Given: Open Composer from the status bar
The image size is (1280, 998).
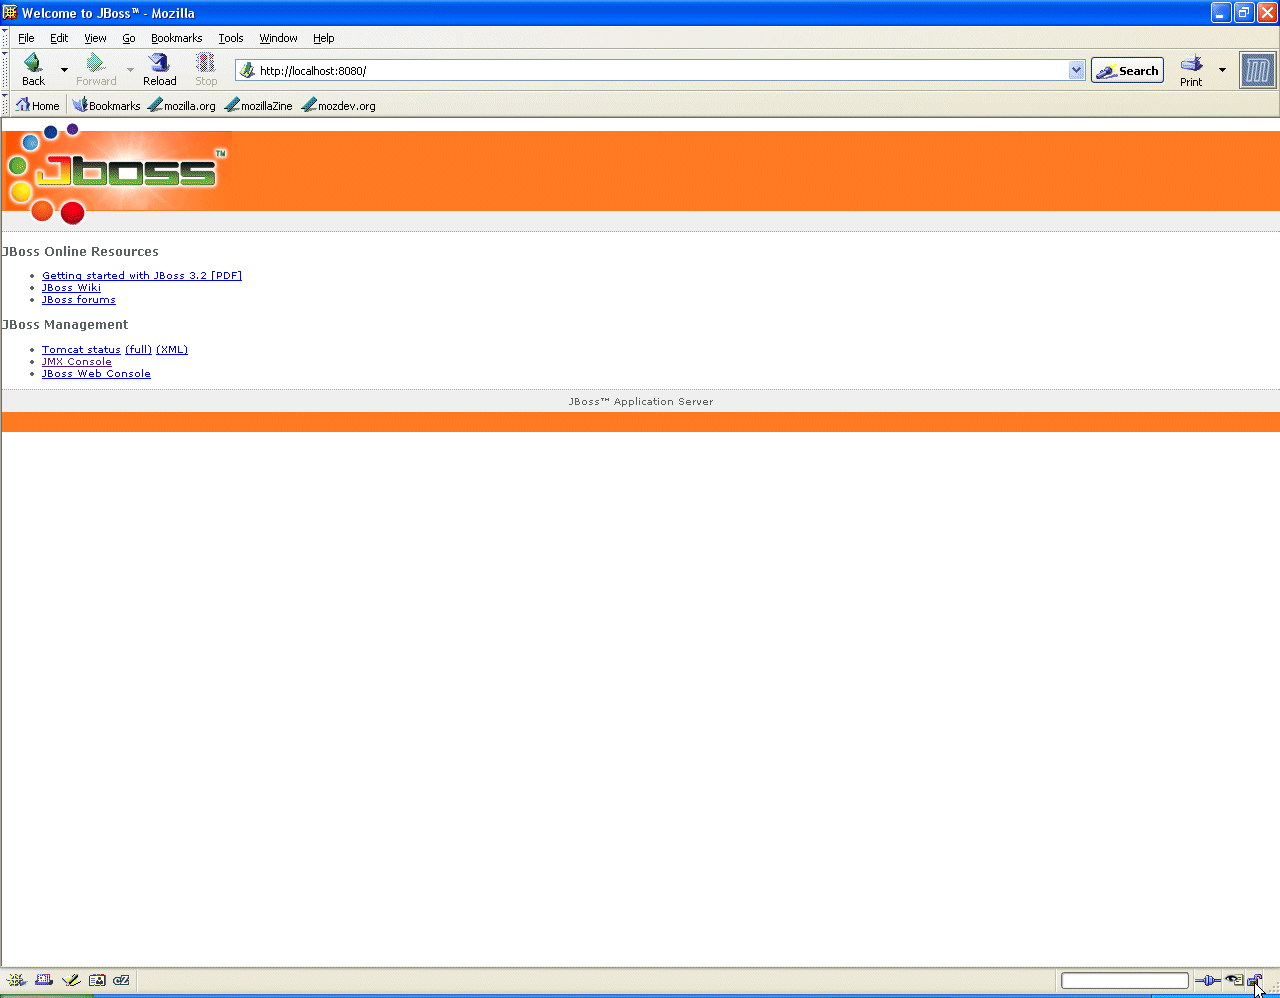Looking at the screenshot, I should [x=71, y=980].
